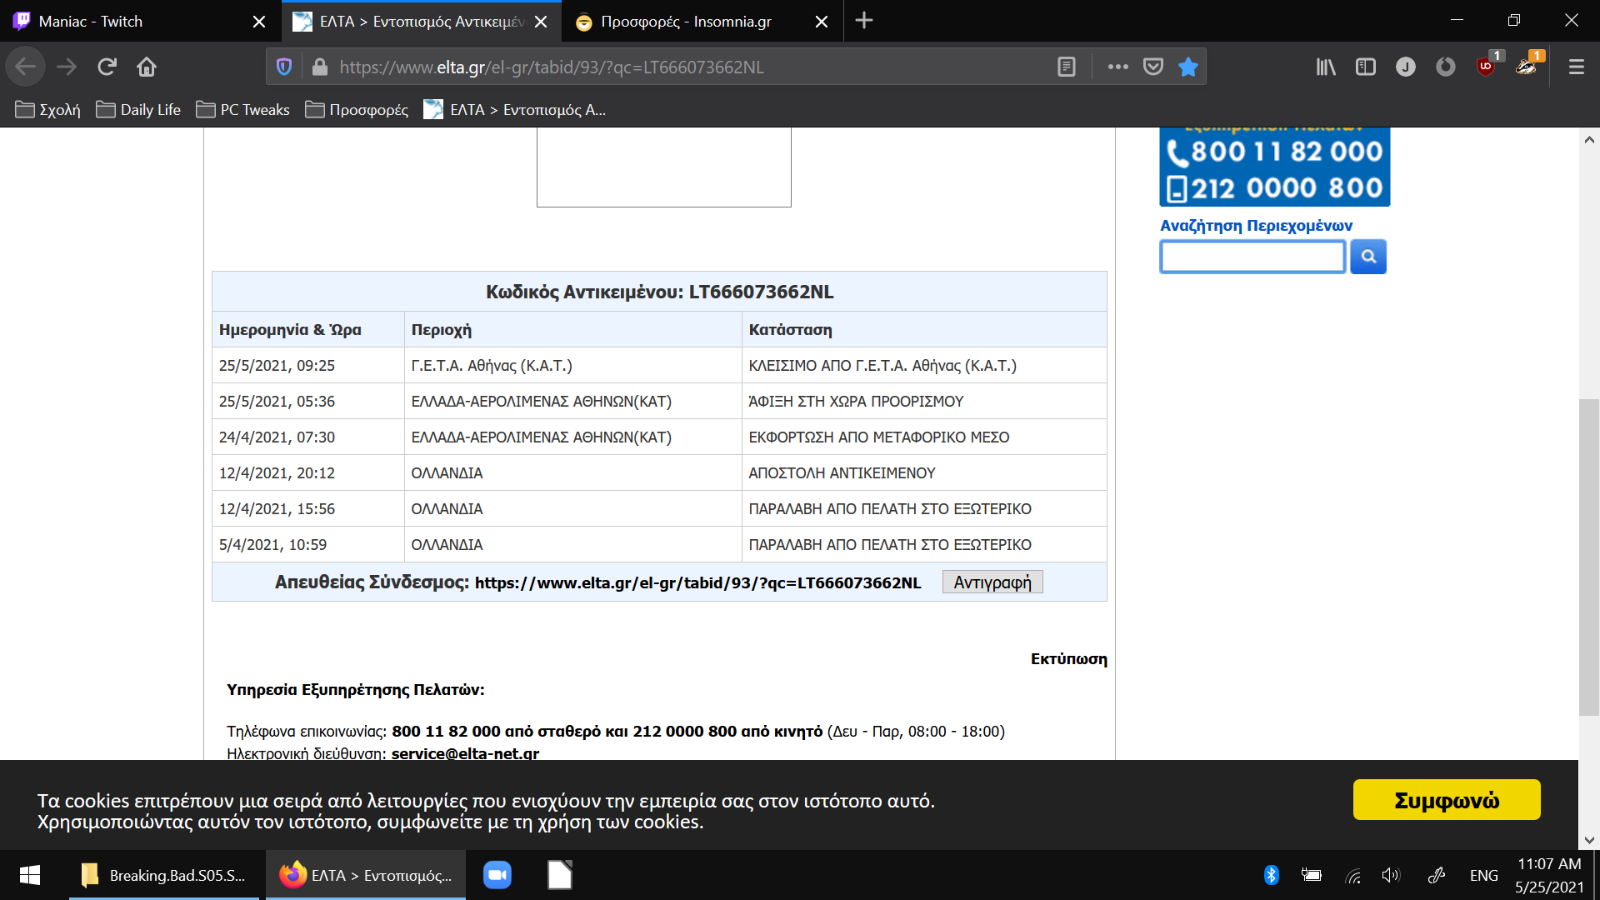Show site security padlock info
Screen dimensions: 1600x900
pyautogui.click(x=320, y=67)
